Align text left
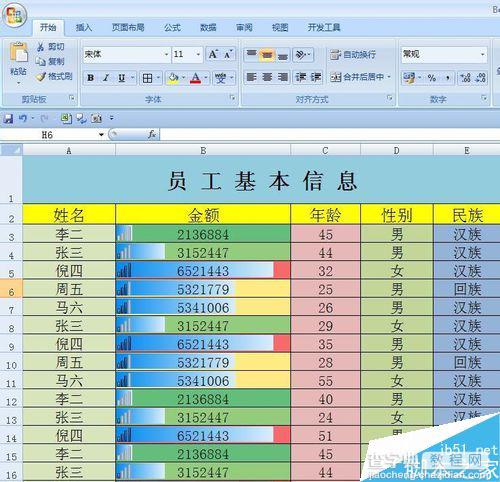The height and width of the screenshot is (482, 500). 251,77
